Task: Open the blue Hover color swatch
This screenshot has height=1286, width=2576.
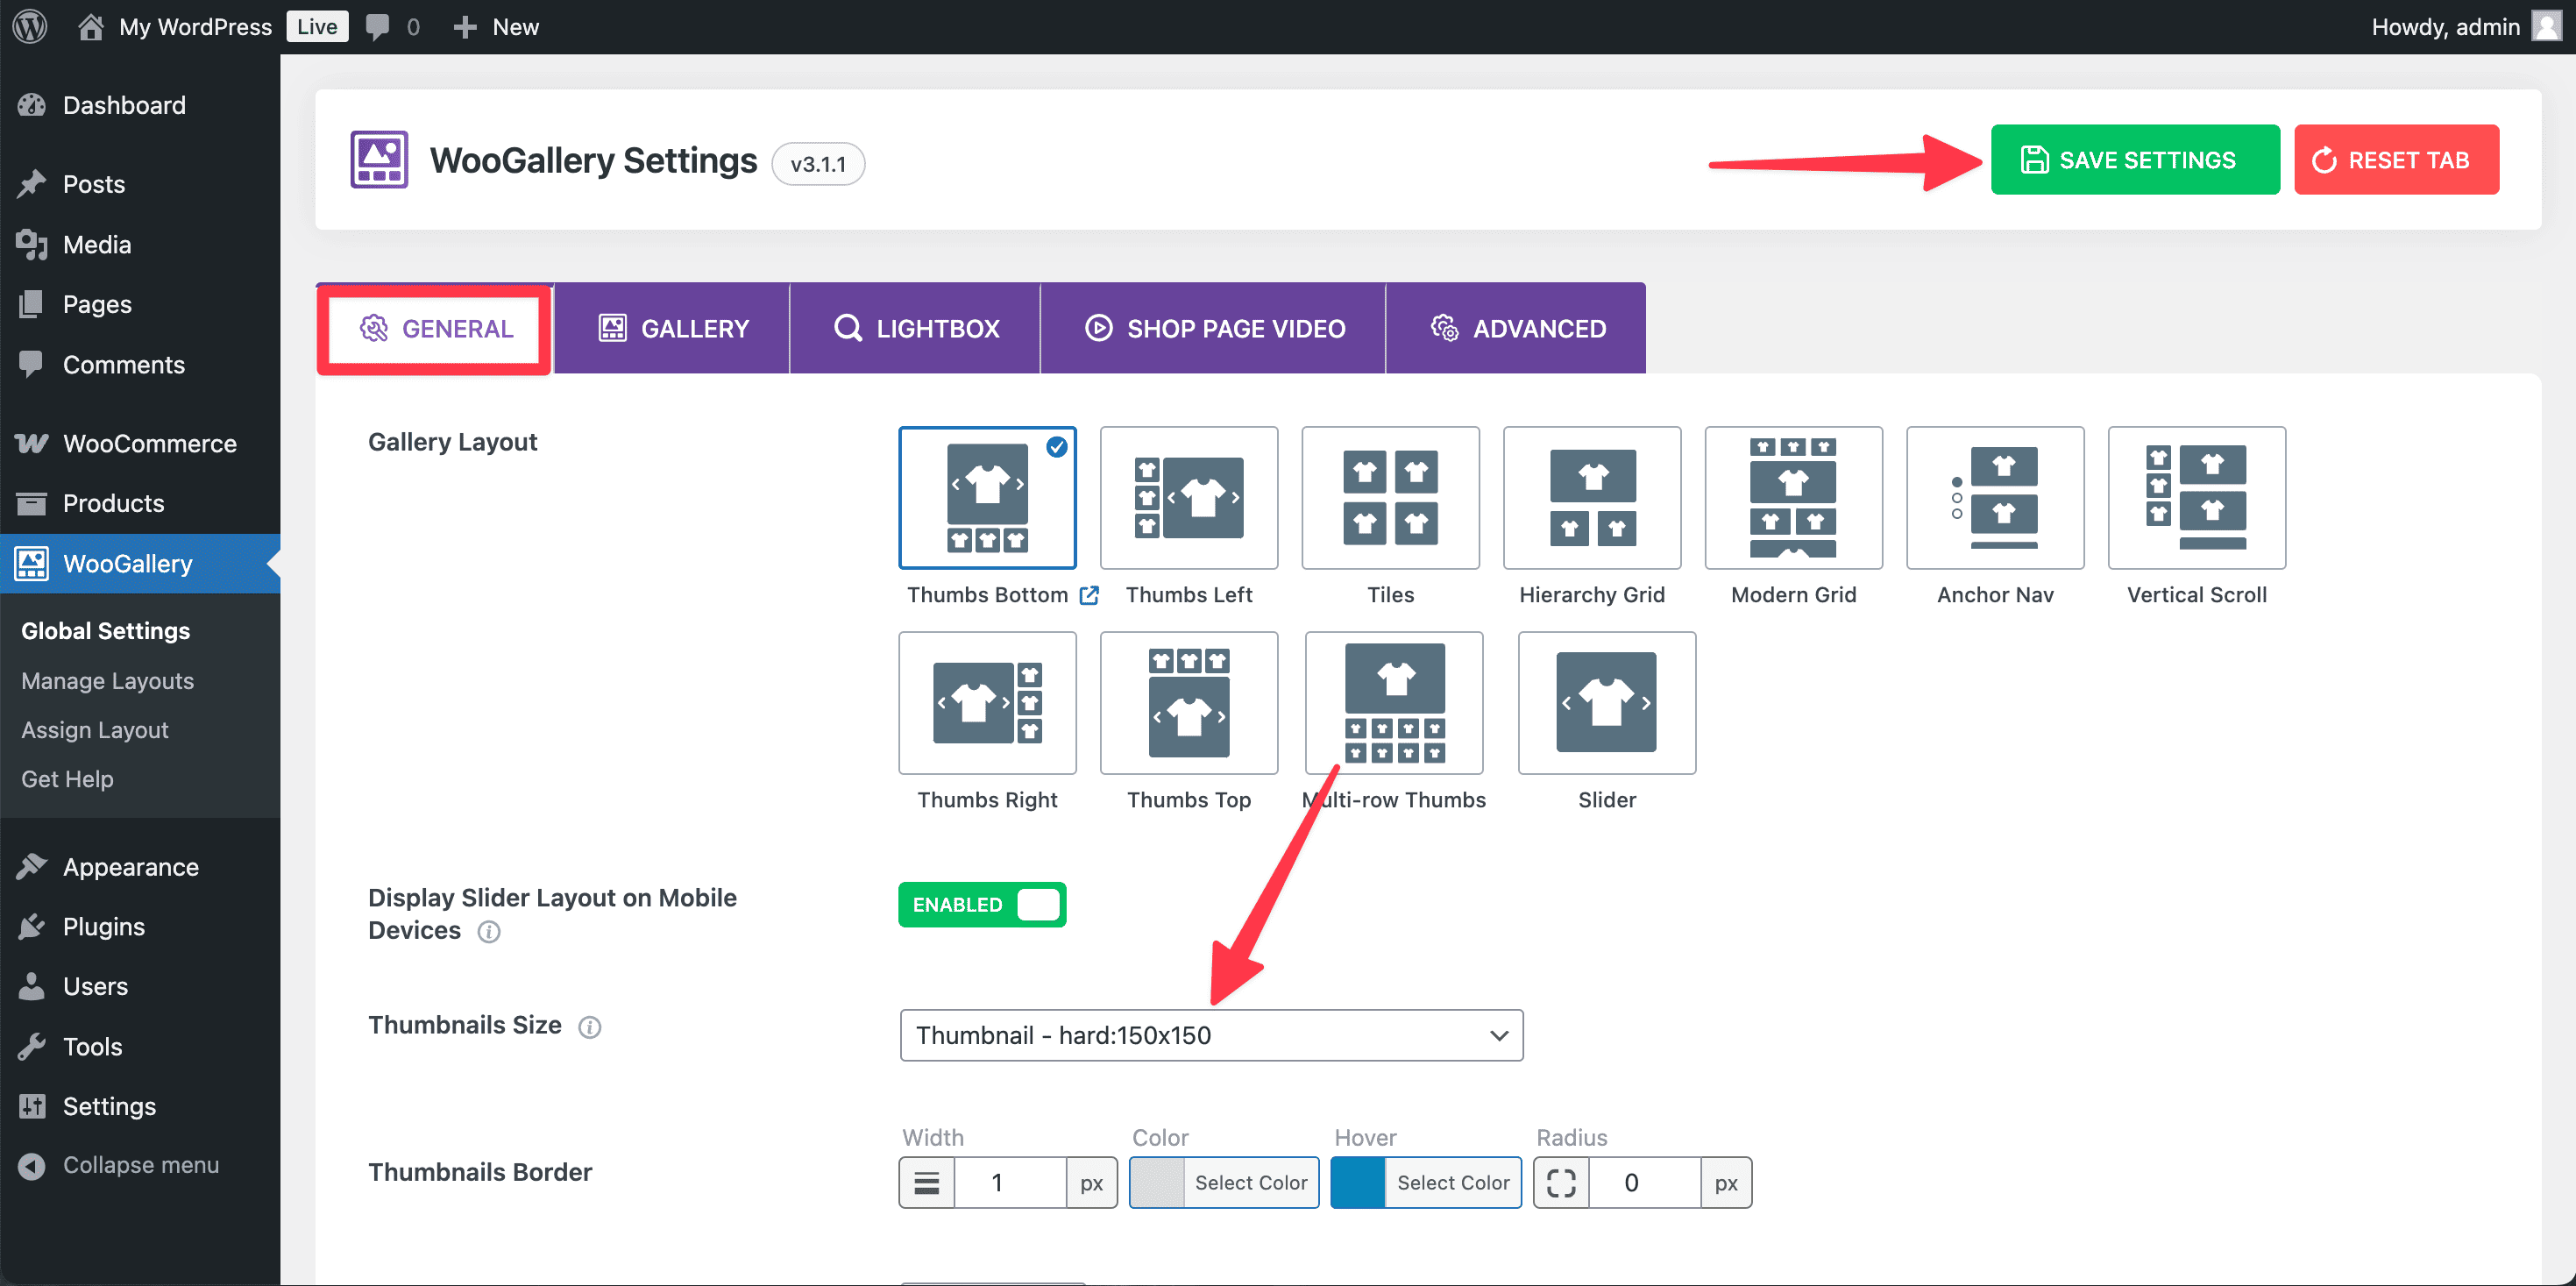Action: [x=1358, y=1182]
